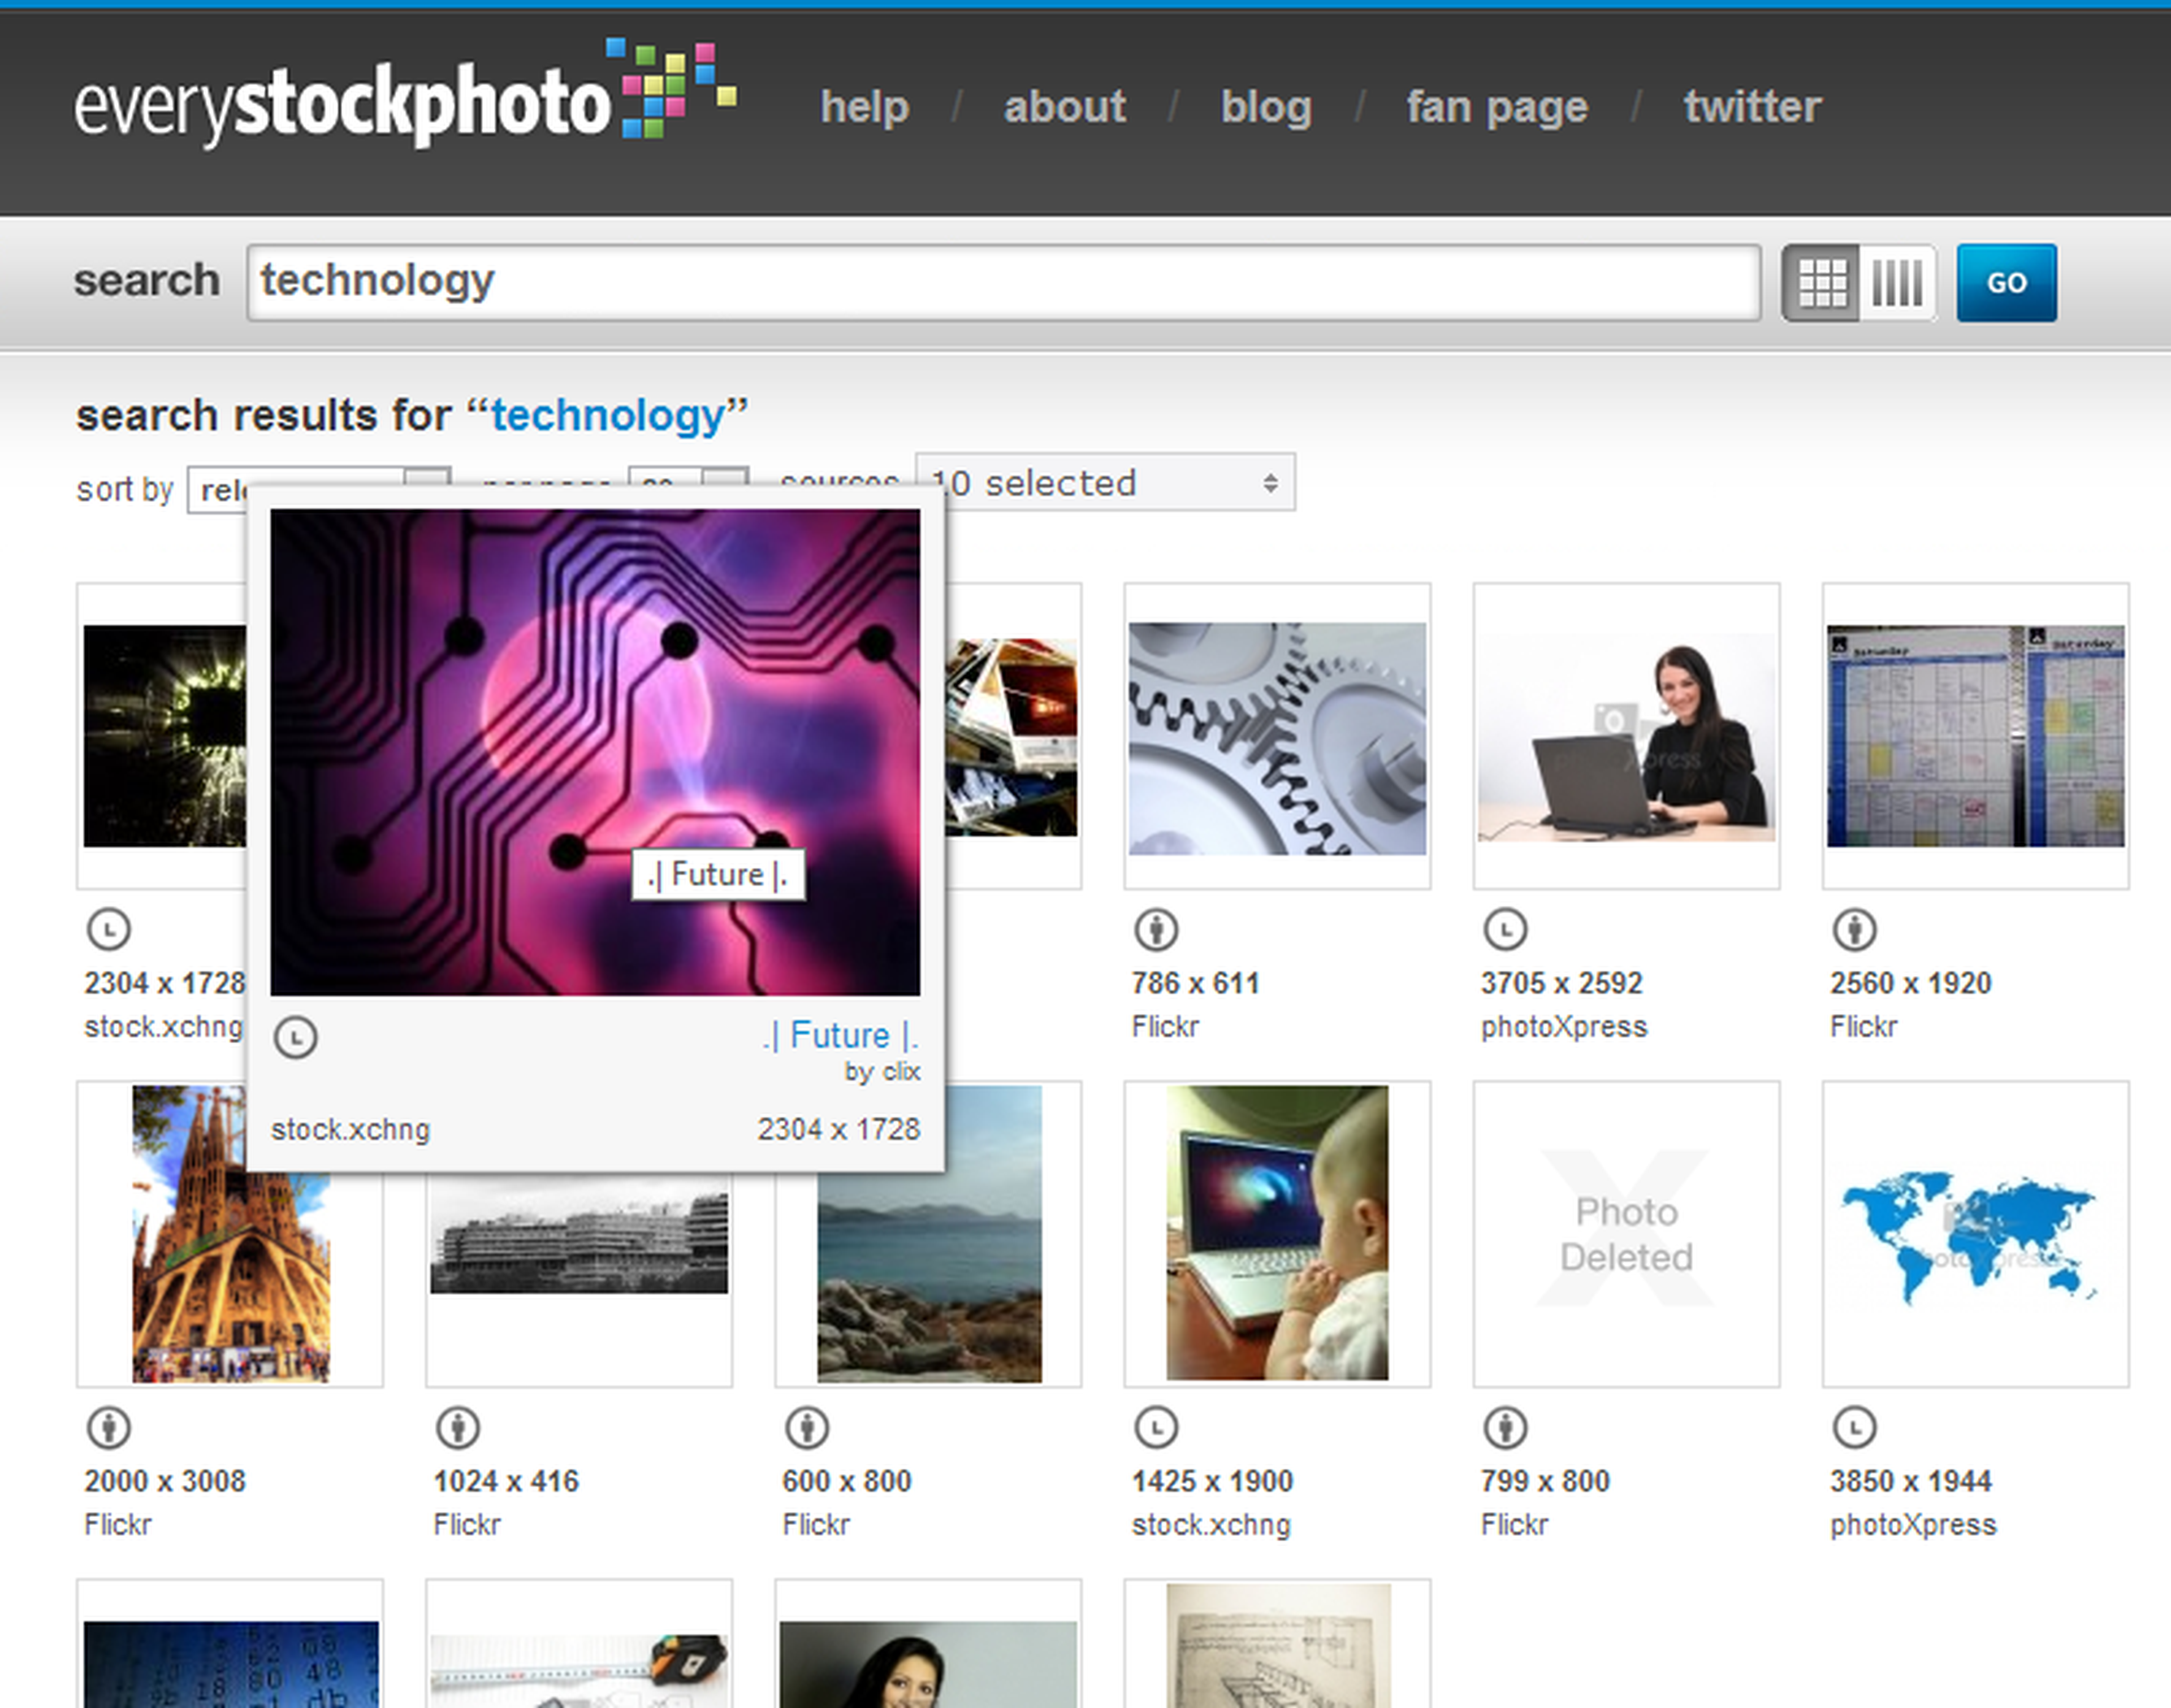Open the sort by dropdown
The width and height of the screenshot is (2171, 1708).
(x=217, y=490)
